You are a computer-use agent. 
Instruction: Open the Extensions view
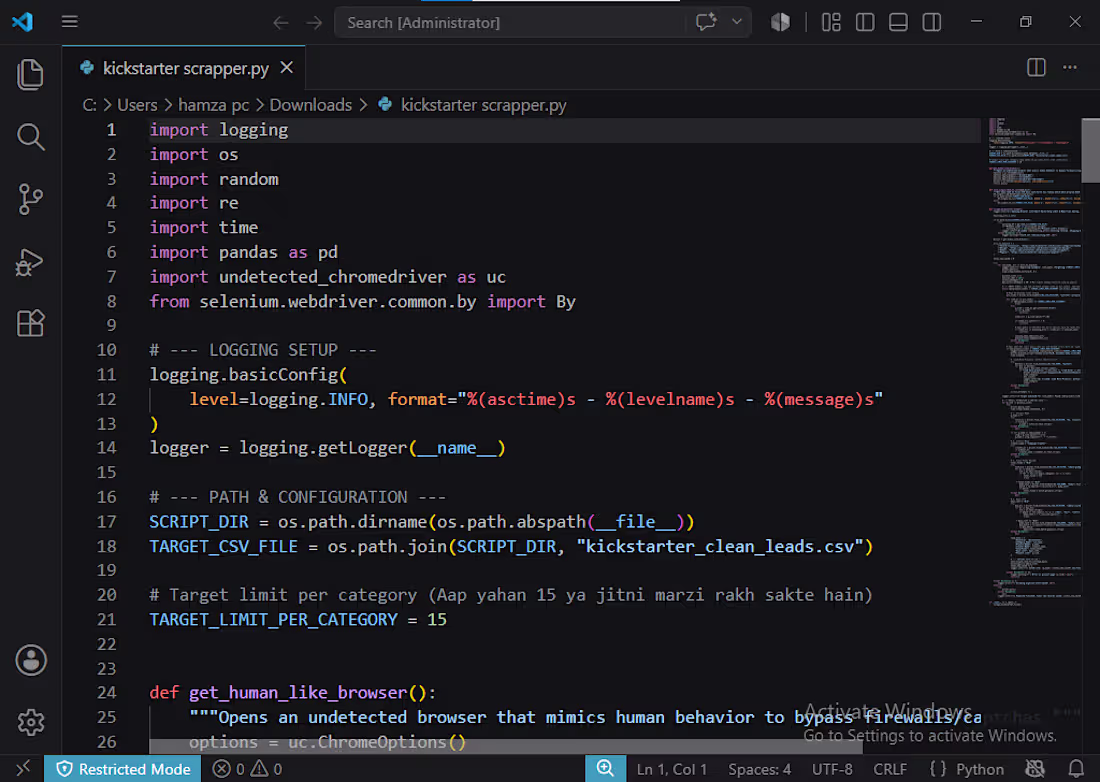(x=30, y=323)
